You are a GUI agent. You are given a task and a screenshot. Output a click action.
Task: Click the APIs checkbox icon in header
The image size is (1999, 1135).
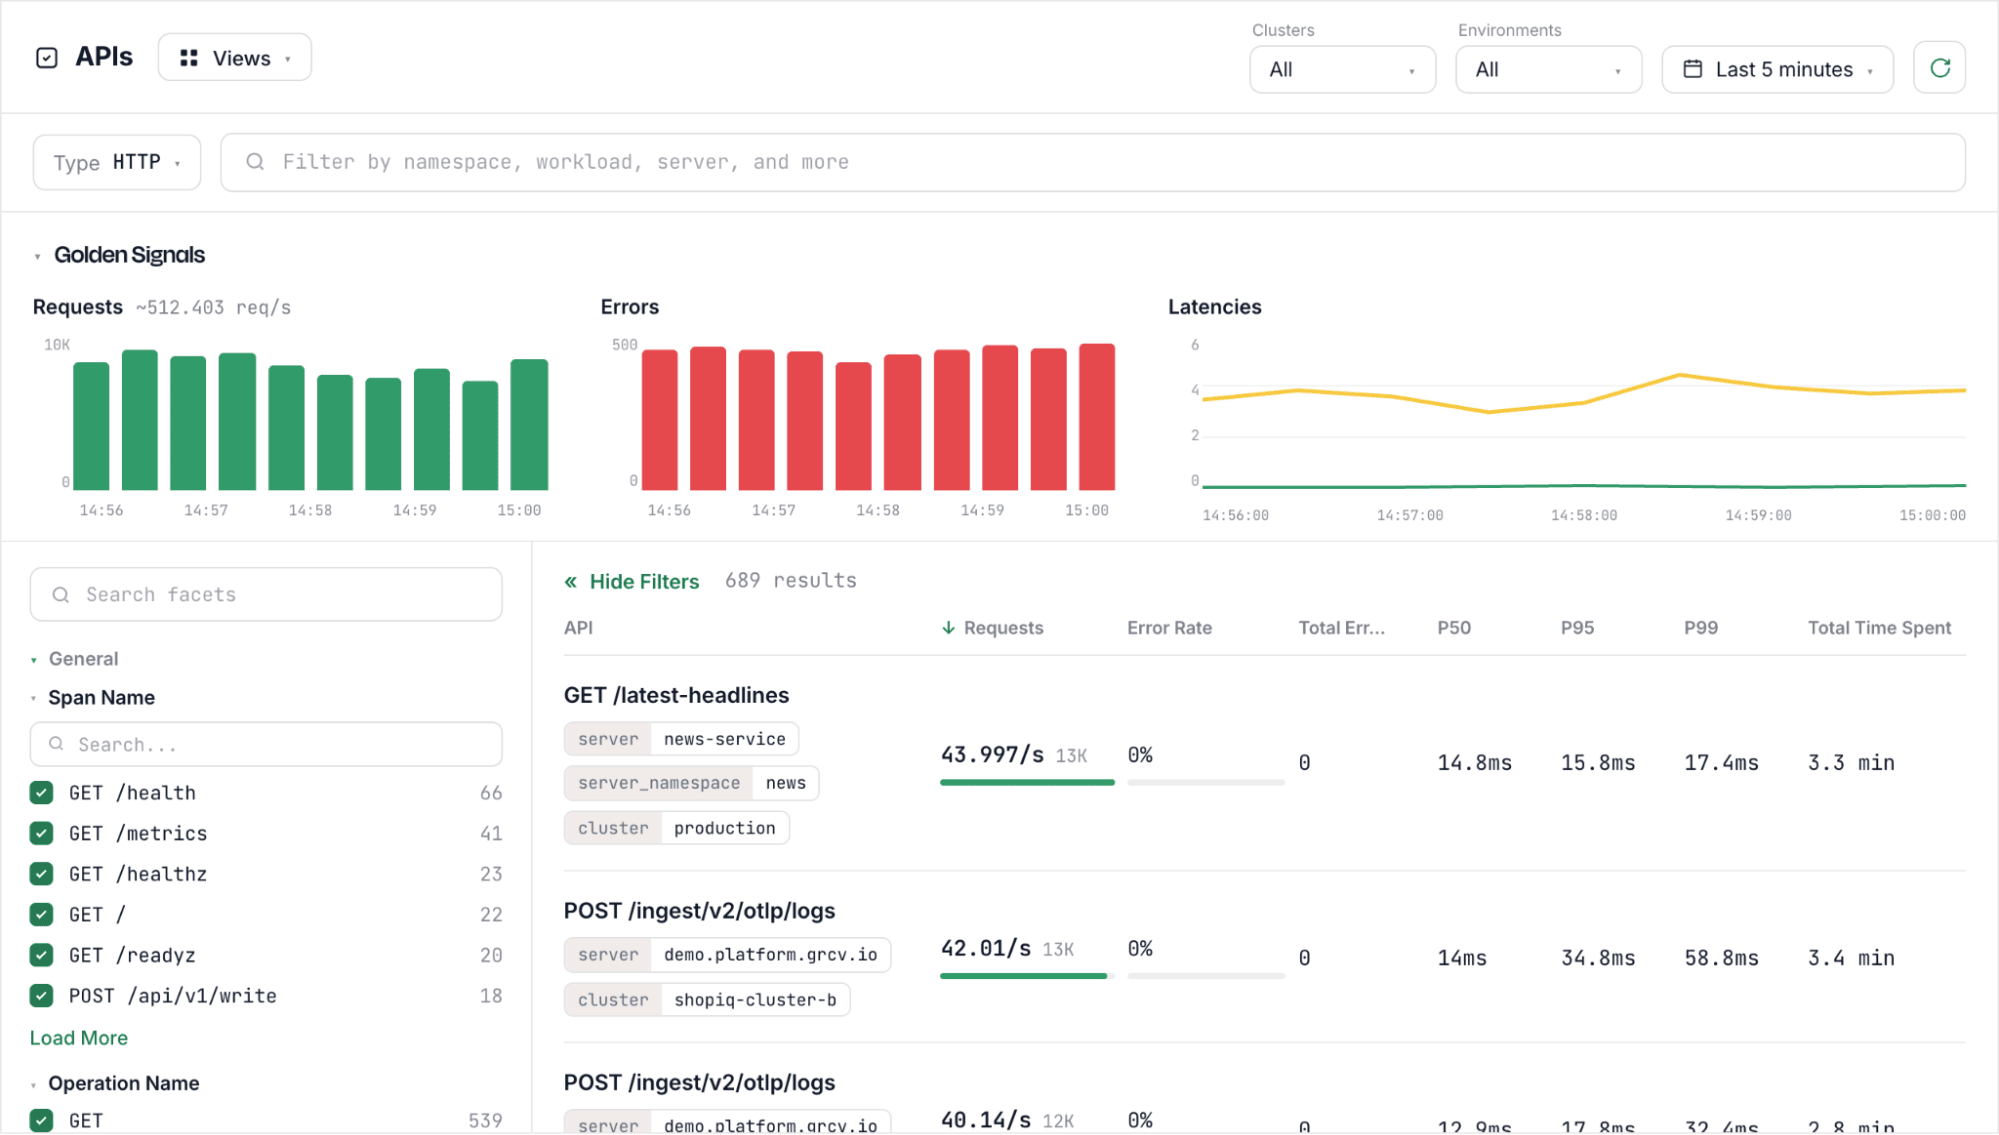coord(47,58)
